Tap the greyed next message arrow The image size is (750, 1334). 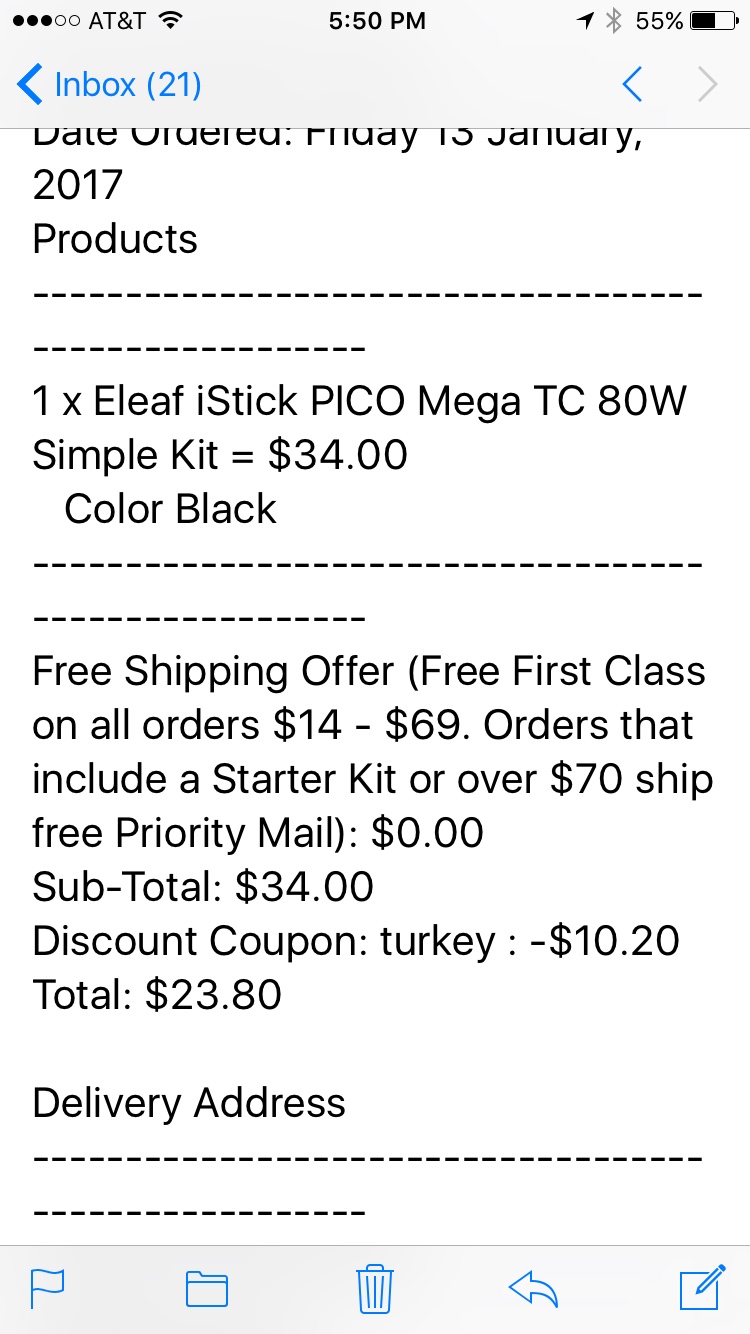point(707,85)
